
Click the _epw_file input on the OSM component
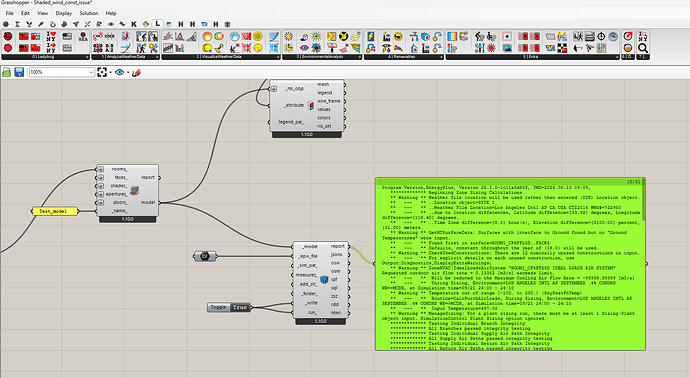308,256
